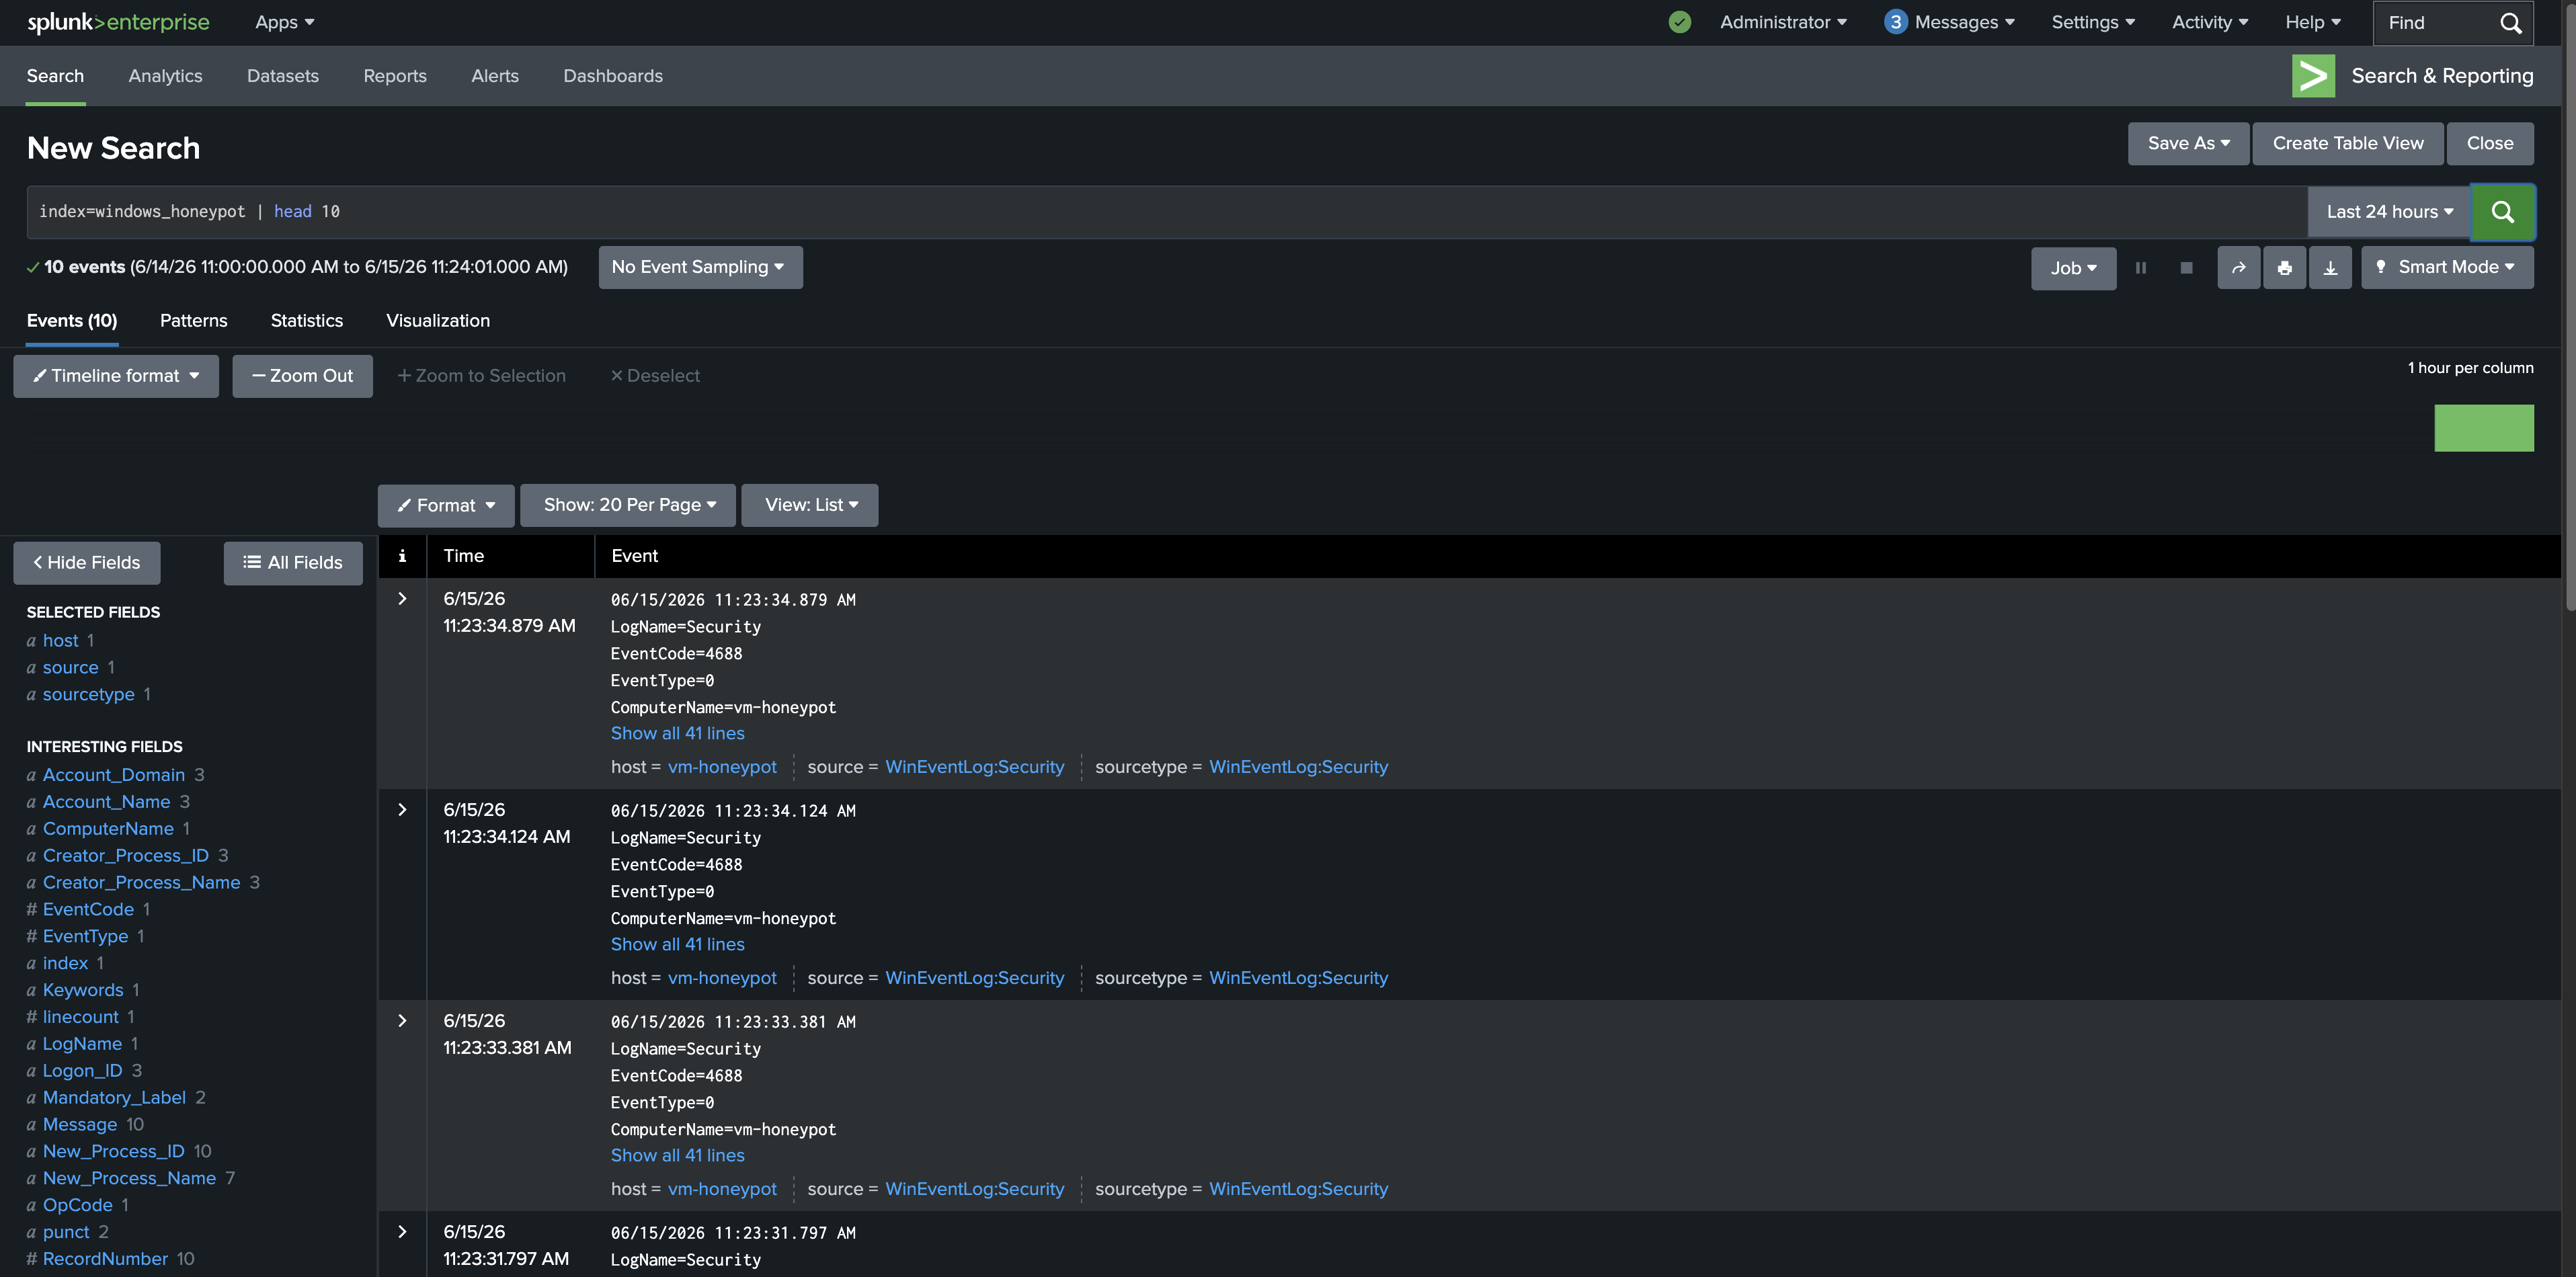Open the Smart Mode dropdown
This screenshot has height=1277, width=2576.
(x=2447, y=268)
